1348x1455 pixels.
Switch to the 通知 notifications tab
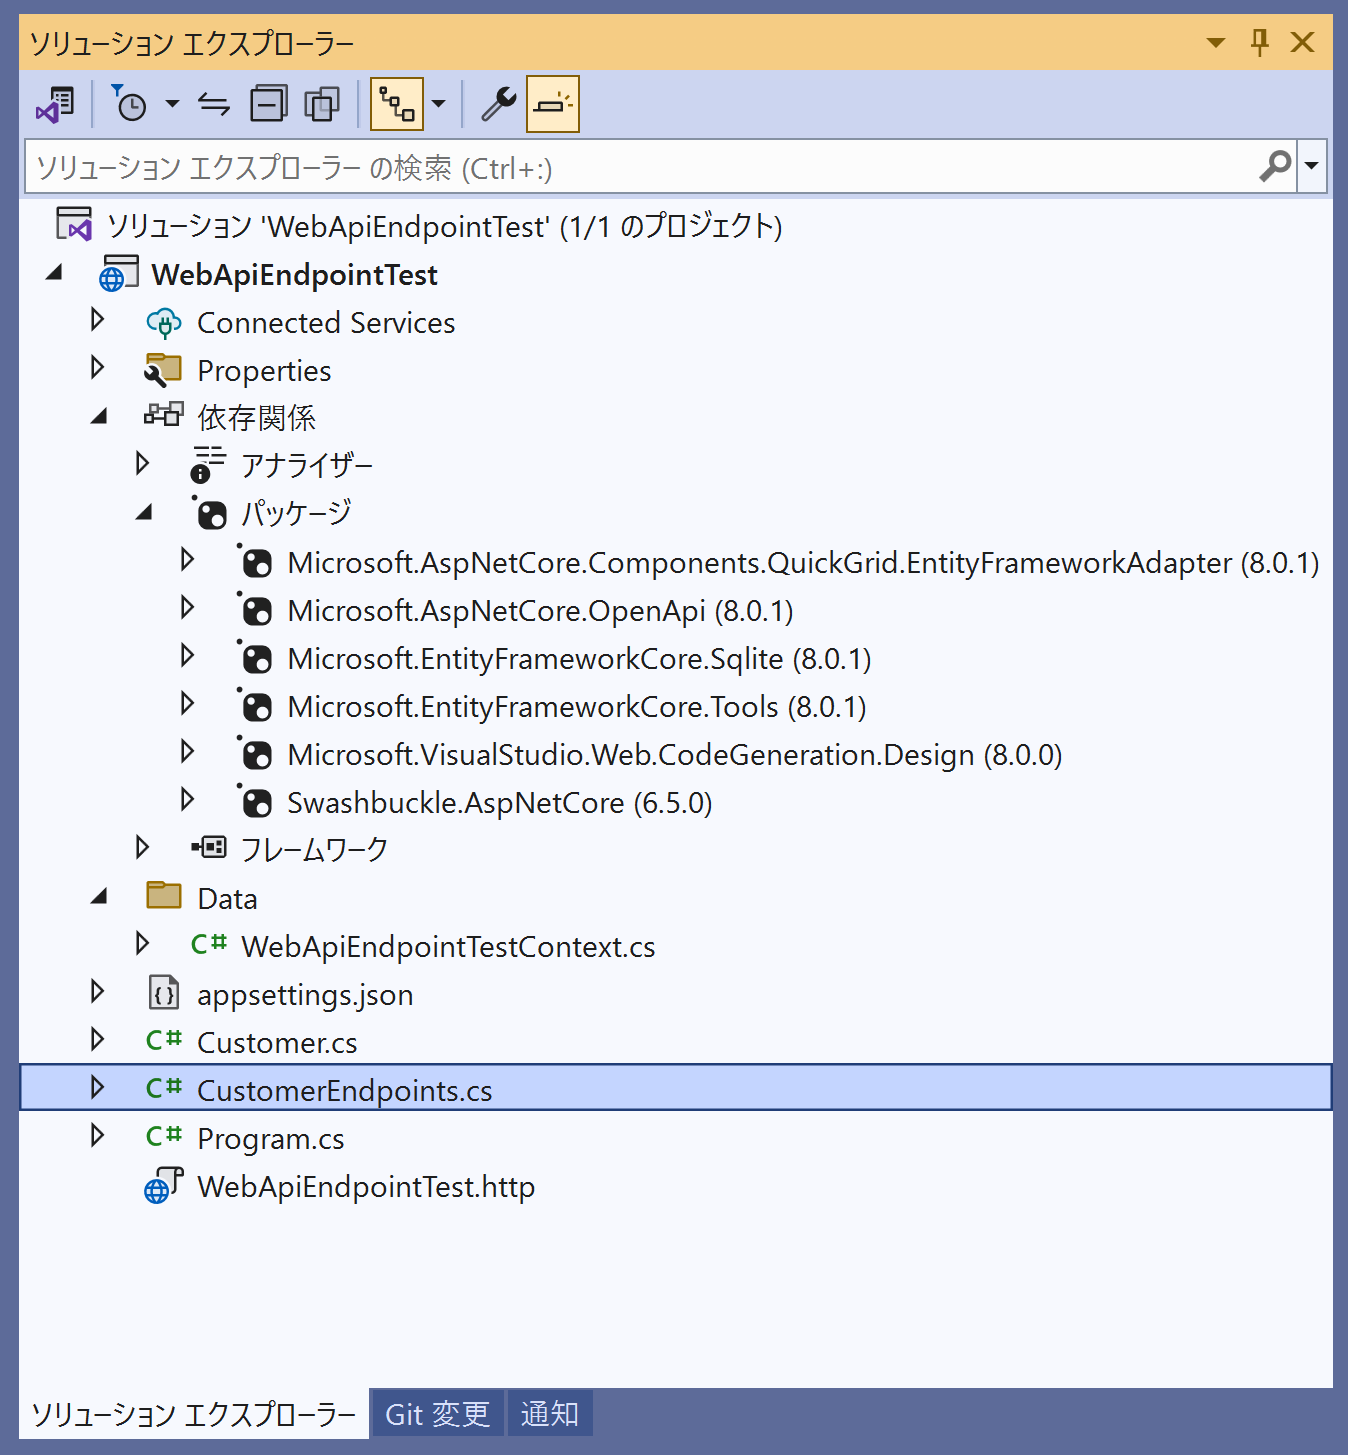pyautogui.click(x=550, y=1413)
